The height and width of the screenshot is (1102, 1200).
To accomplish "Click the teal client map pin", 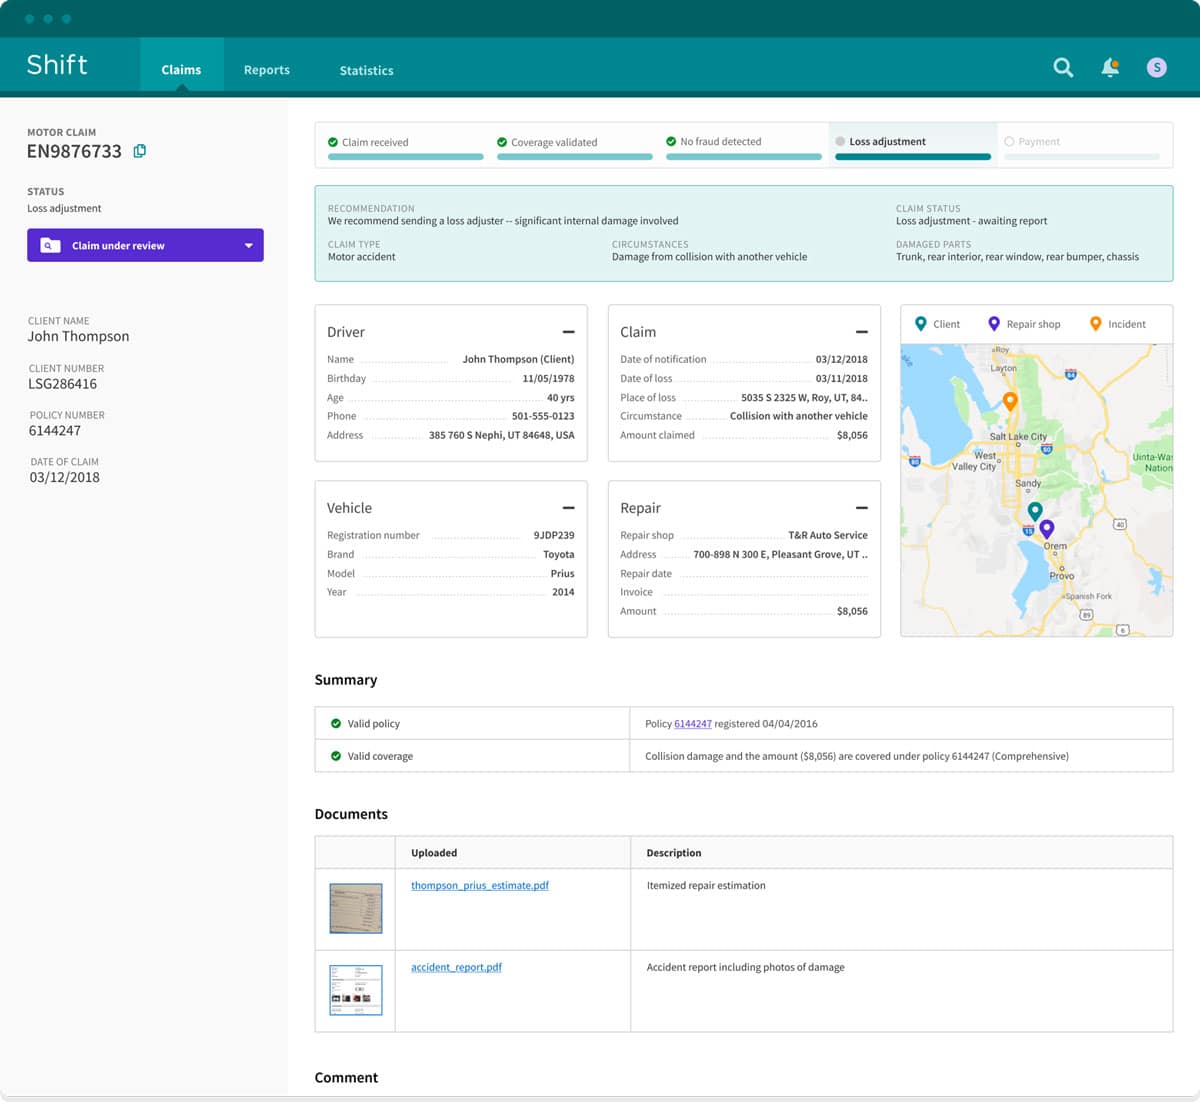I will tap(1035, 511).
